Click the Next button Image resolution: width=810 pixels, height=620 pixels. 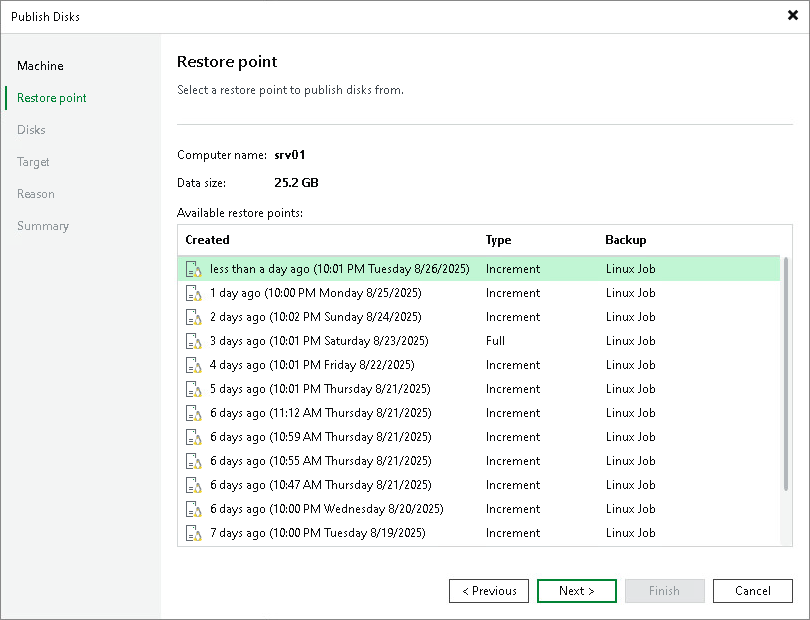point(577,591)
